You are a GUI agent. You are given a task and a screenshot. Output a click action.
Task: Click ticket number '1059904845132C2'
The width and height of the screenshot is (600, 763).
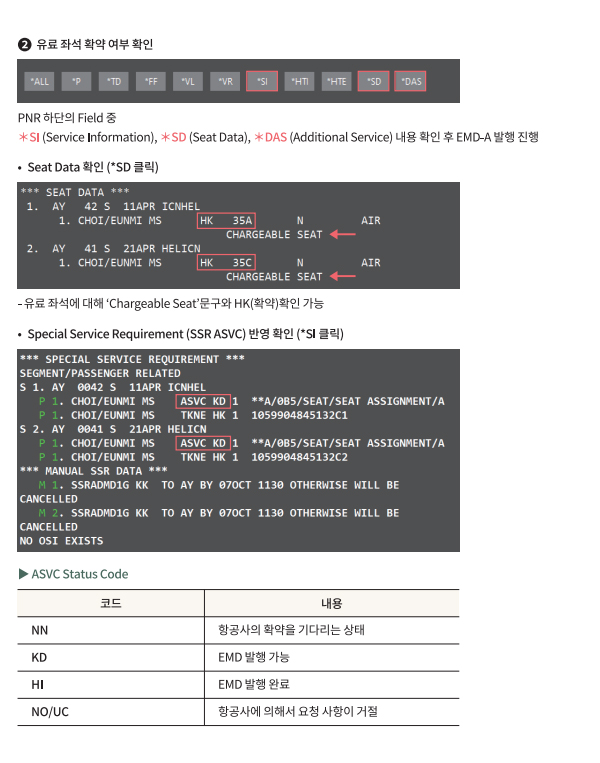point(299,457)
